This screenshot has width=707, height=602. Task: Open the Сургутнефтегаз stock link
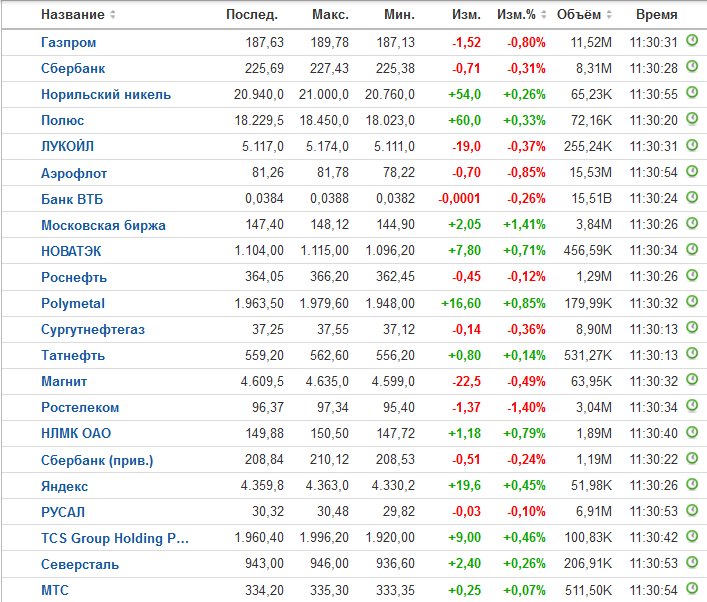pos(93,330)
